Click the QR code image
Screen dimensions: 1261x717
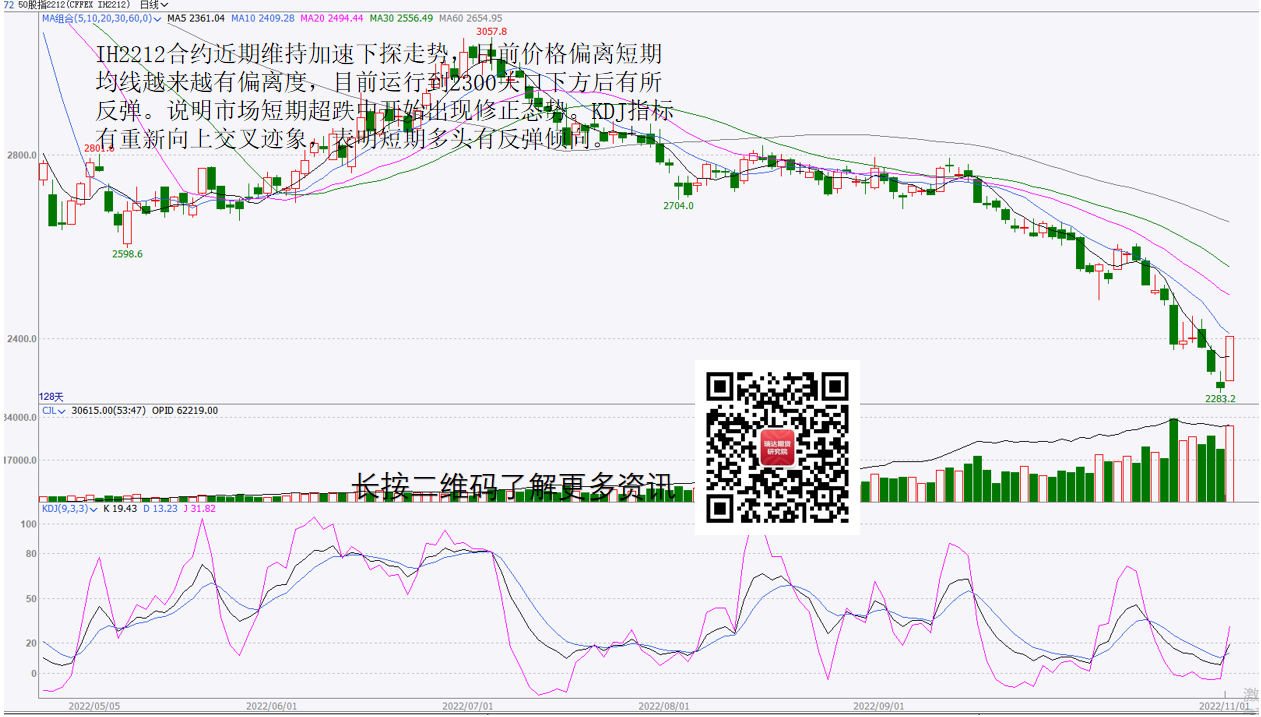click(777, 447)
